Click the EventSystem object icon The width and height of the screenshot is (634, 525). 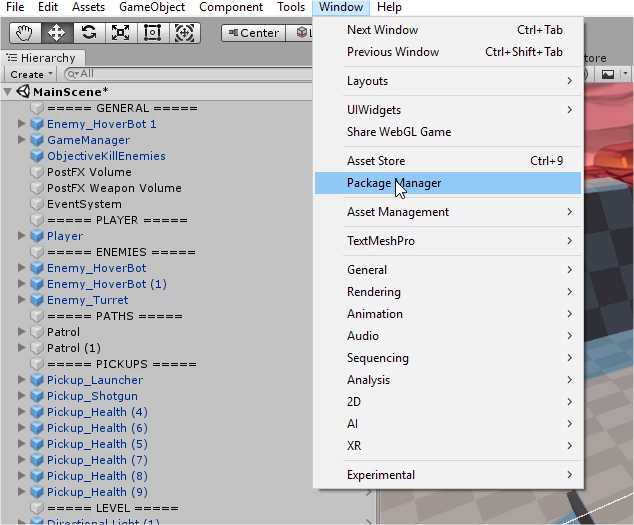[37, 204]
